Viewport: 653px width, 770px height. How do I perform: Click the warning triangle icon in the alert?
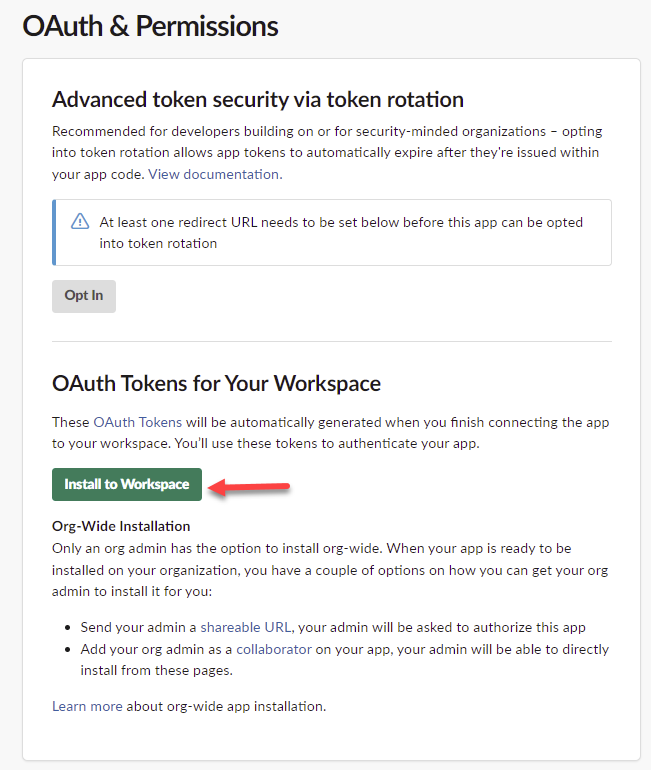point(80,222)
